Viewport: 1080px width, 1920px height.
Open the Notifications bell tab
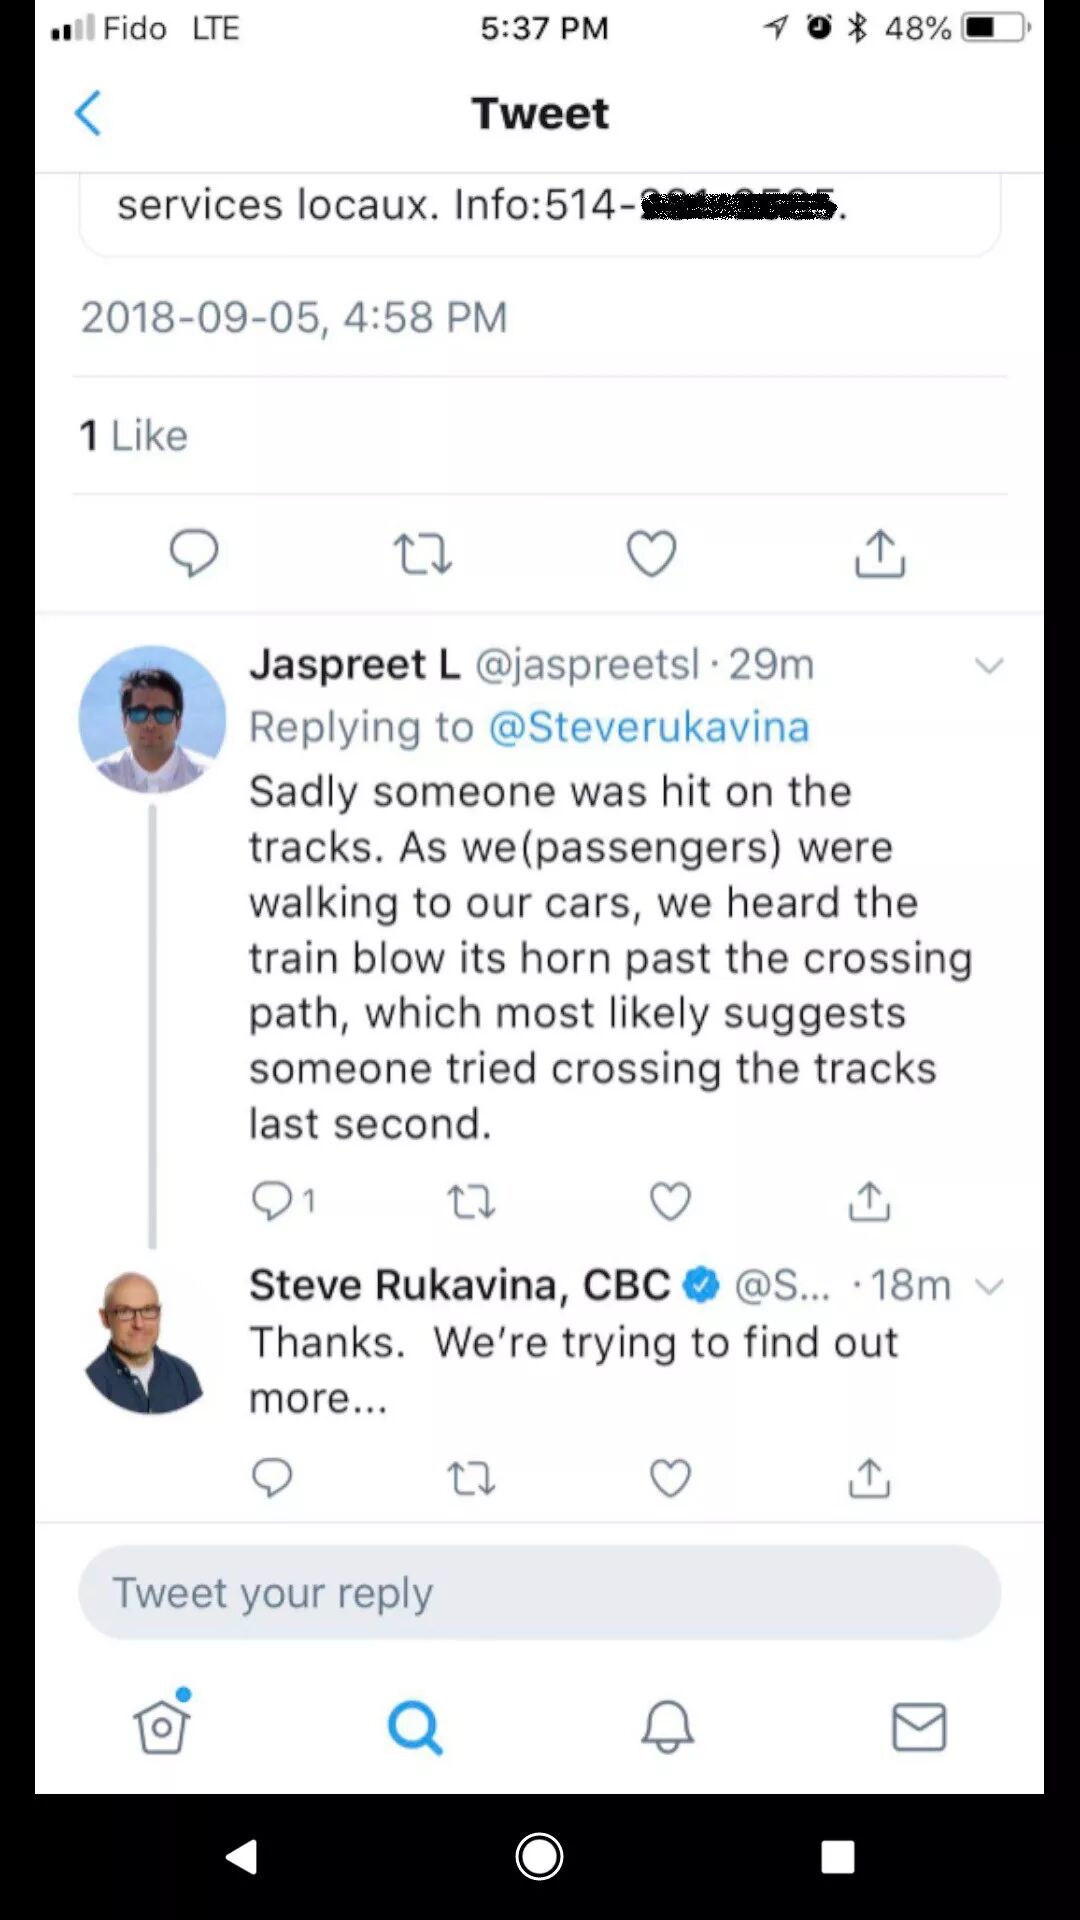pyautogui.click(x=667, y=1726)
